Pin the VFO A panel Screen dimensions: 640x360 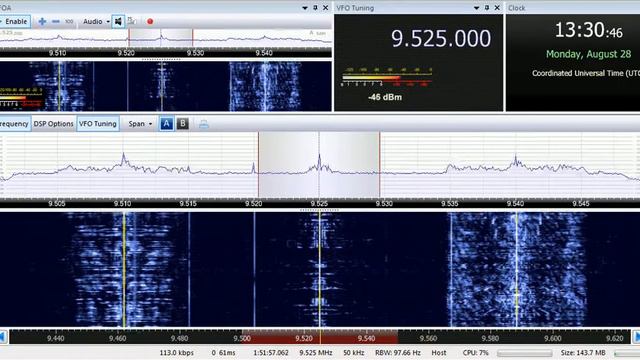(315, 8)
